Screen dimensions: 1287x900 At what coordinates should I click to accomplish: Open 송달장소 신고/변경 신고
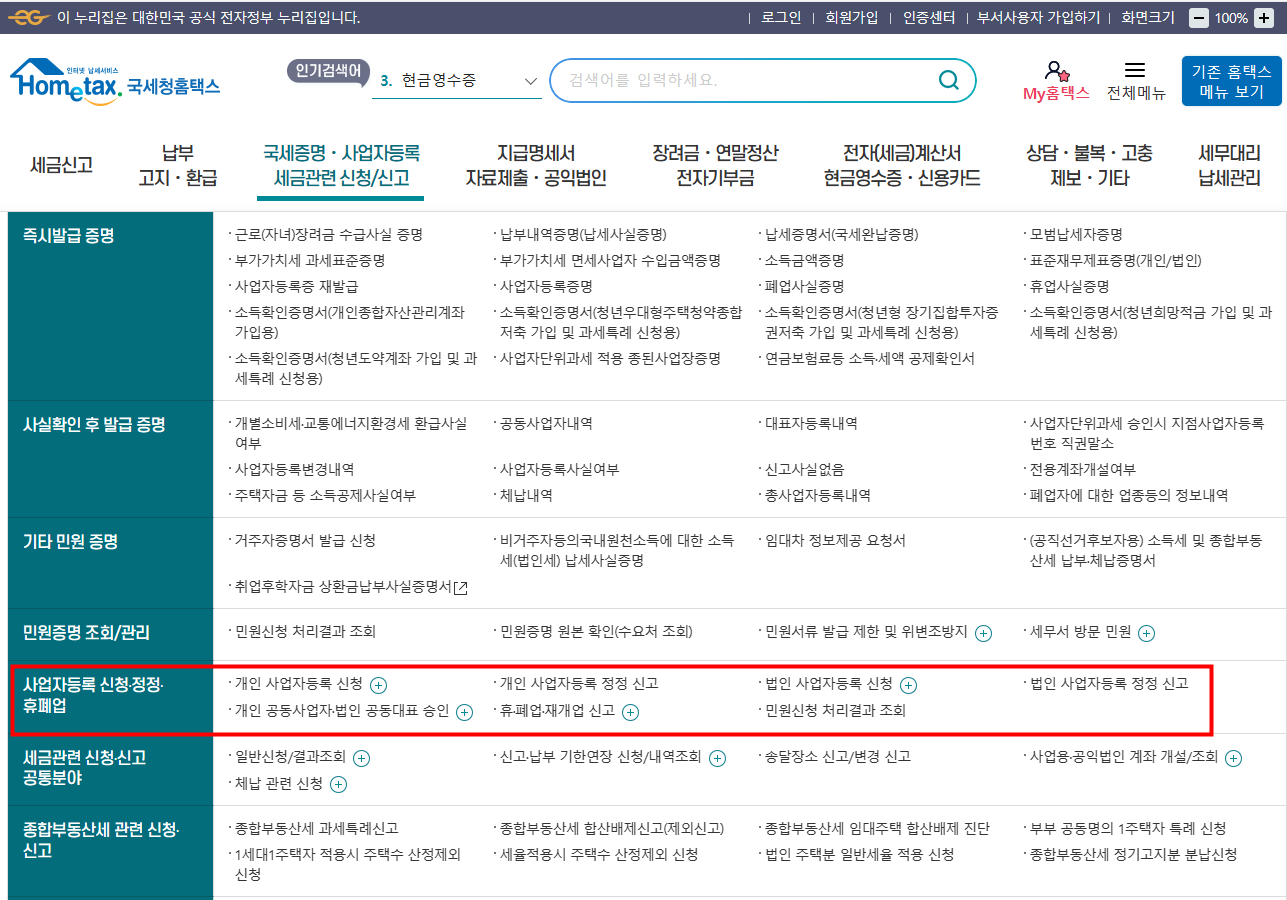tap(838, 757)
